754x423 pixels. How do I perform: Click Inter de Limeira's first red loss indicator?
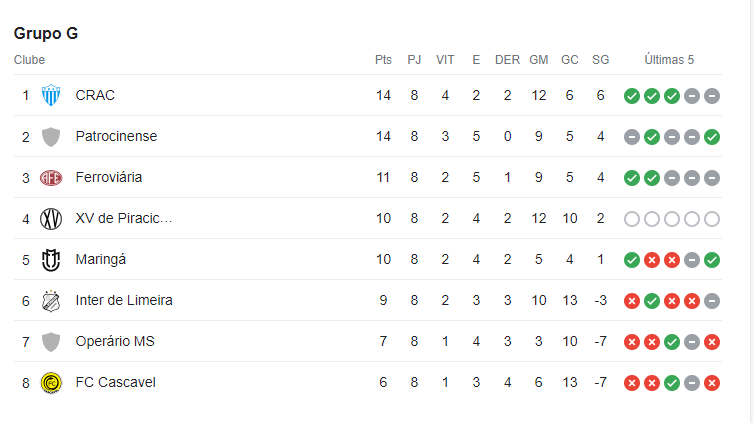pos(632,301)
